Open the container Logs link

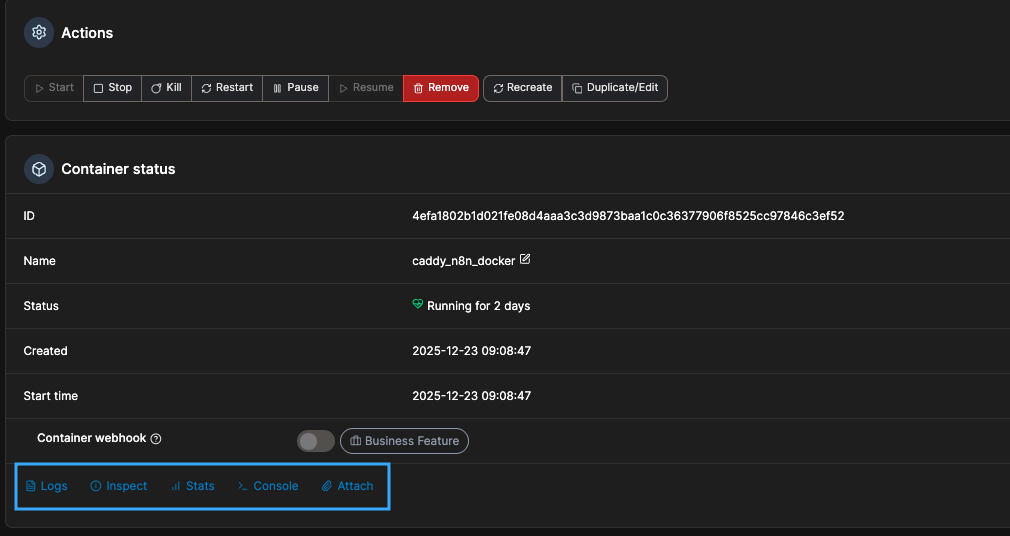pos(47,486)
